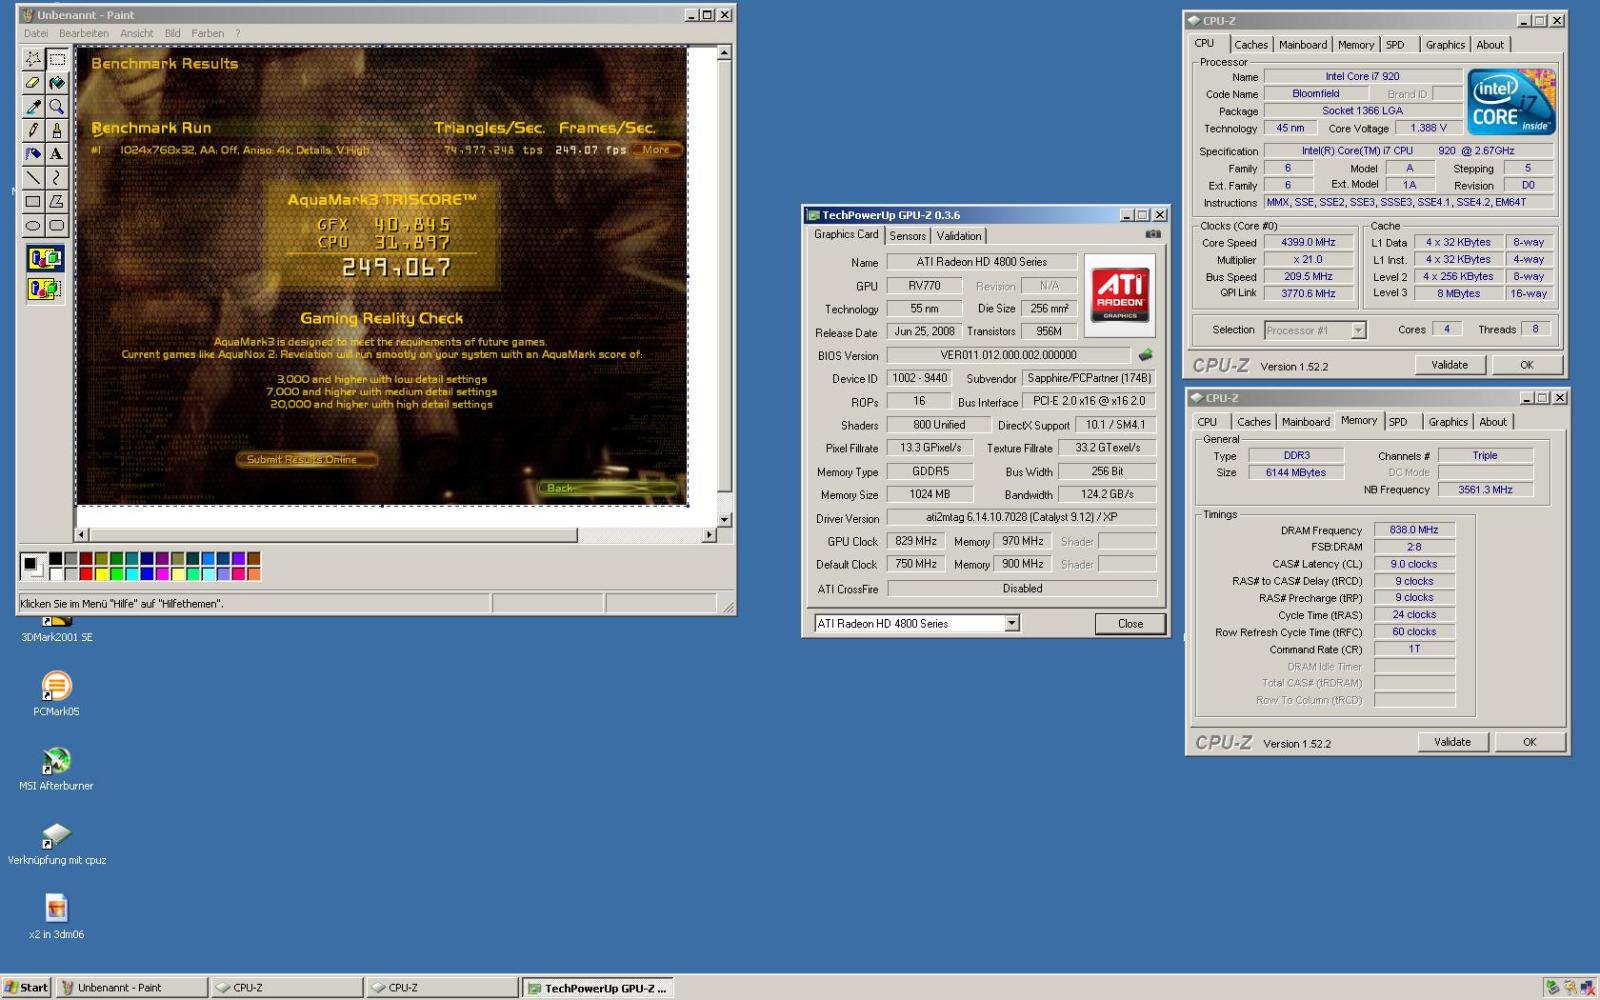The width and height of the screenshot is (1600, 1000).
Task: Click OK in the CPU-Z processor window
Action: [x=1527, y=365]
